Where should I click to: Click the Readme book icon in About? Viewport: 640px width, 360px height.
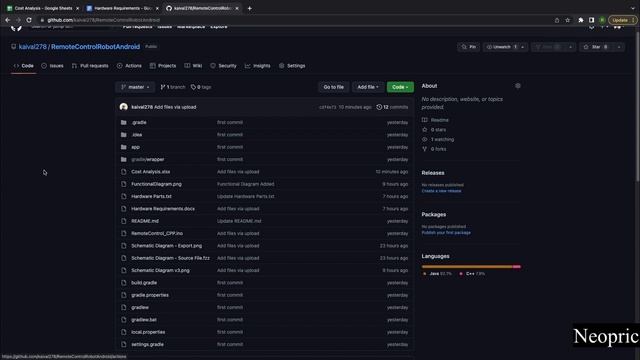coord(424,120)
